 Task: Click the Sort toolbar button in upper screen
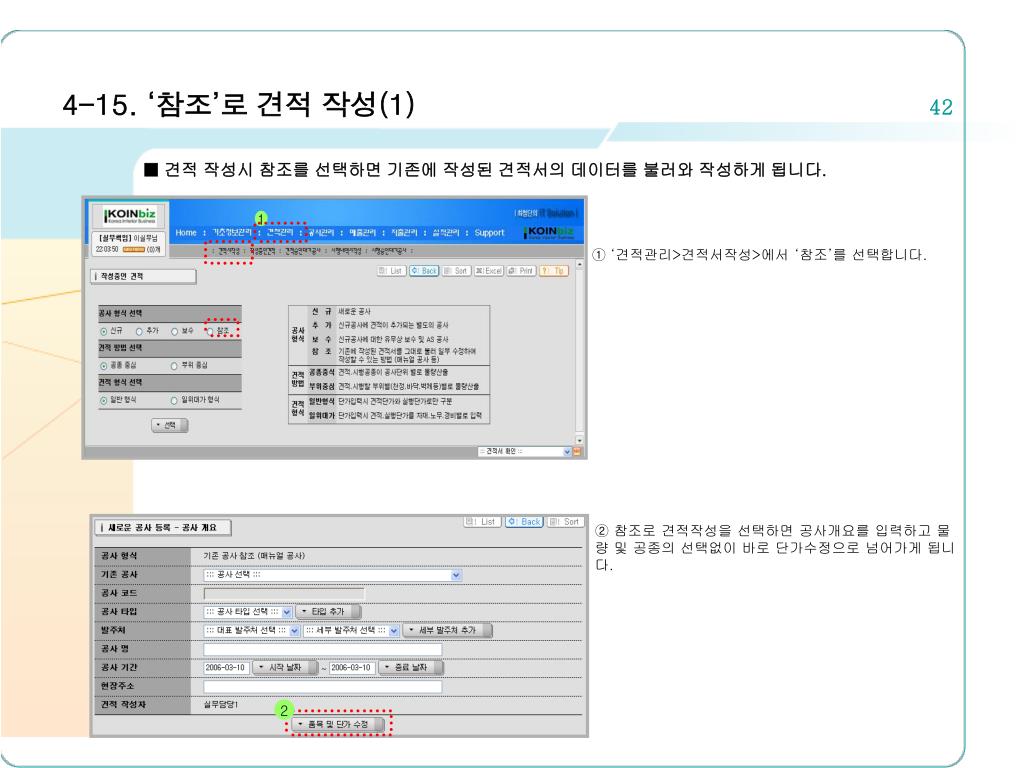coord(456,271)
